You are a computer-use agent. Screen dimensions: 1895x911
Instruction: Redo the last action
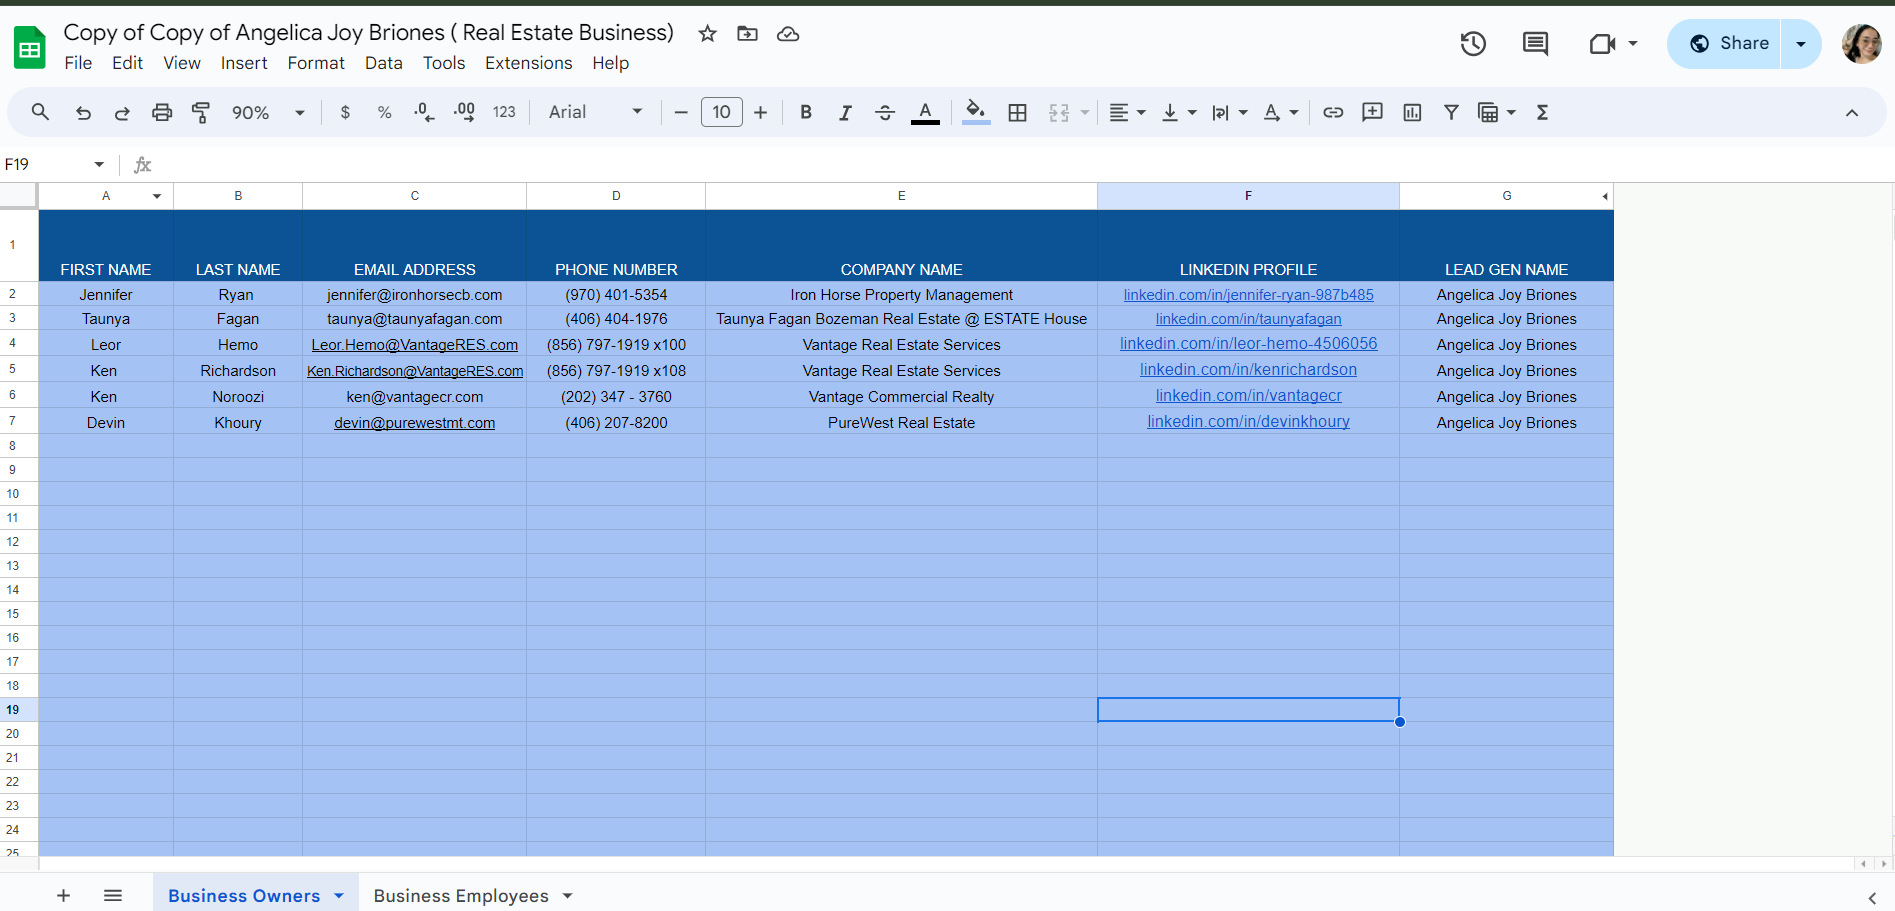coord(122,112)
